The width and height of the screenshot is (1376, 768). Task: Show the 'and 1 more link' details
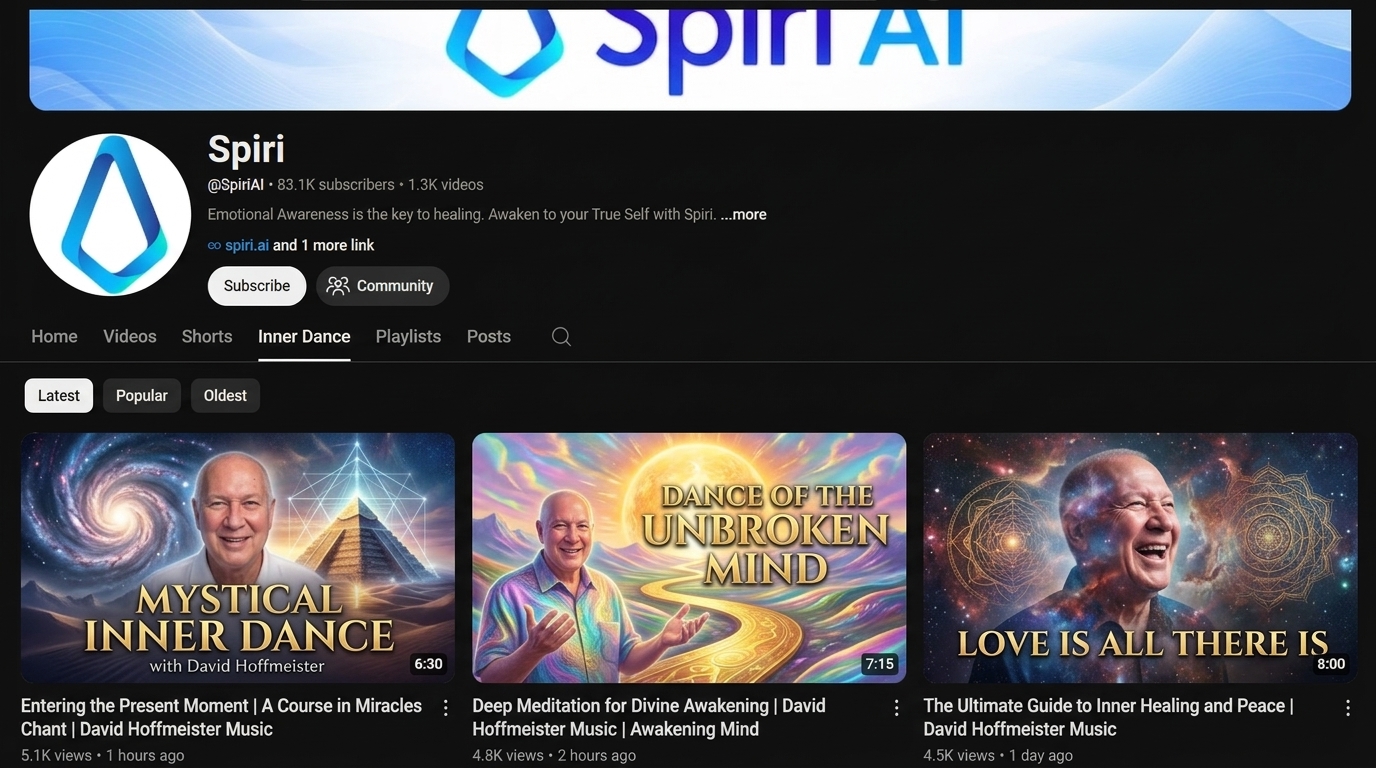tap(324, 245)
